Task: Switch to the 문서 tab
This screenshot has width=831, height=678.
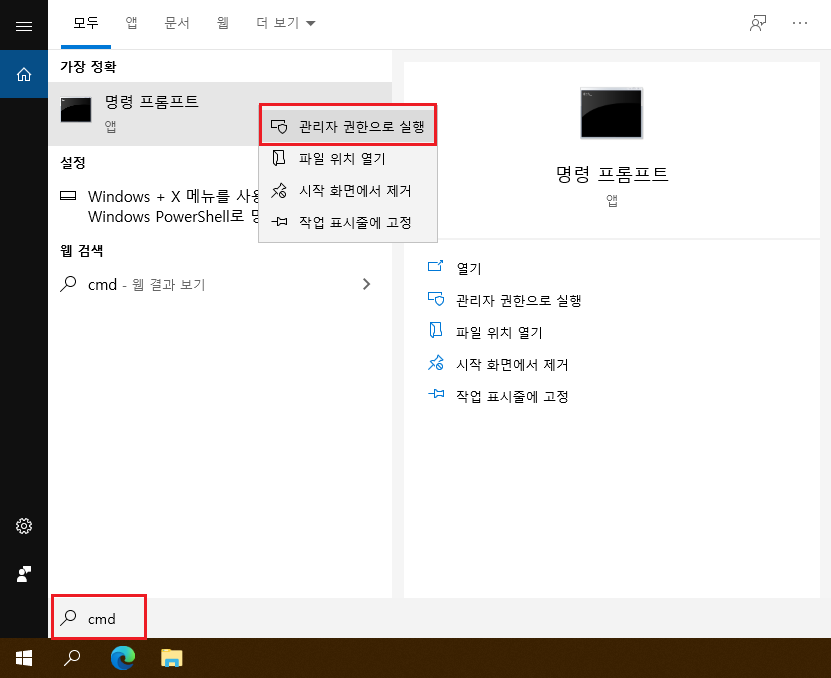Action: point(177,23)
